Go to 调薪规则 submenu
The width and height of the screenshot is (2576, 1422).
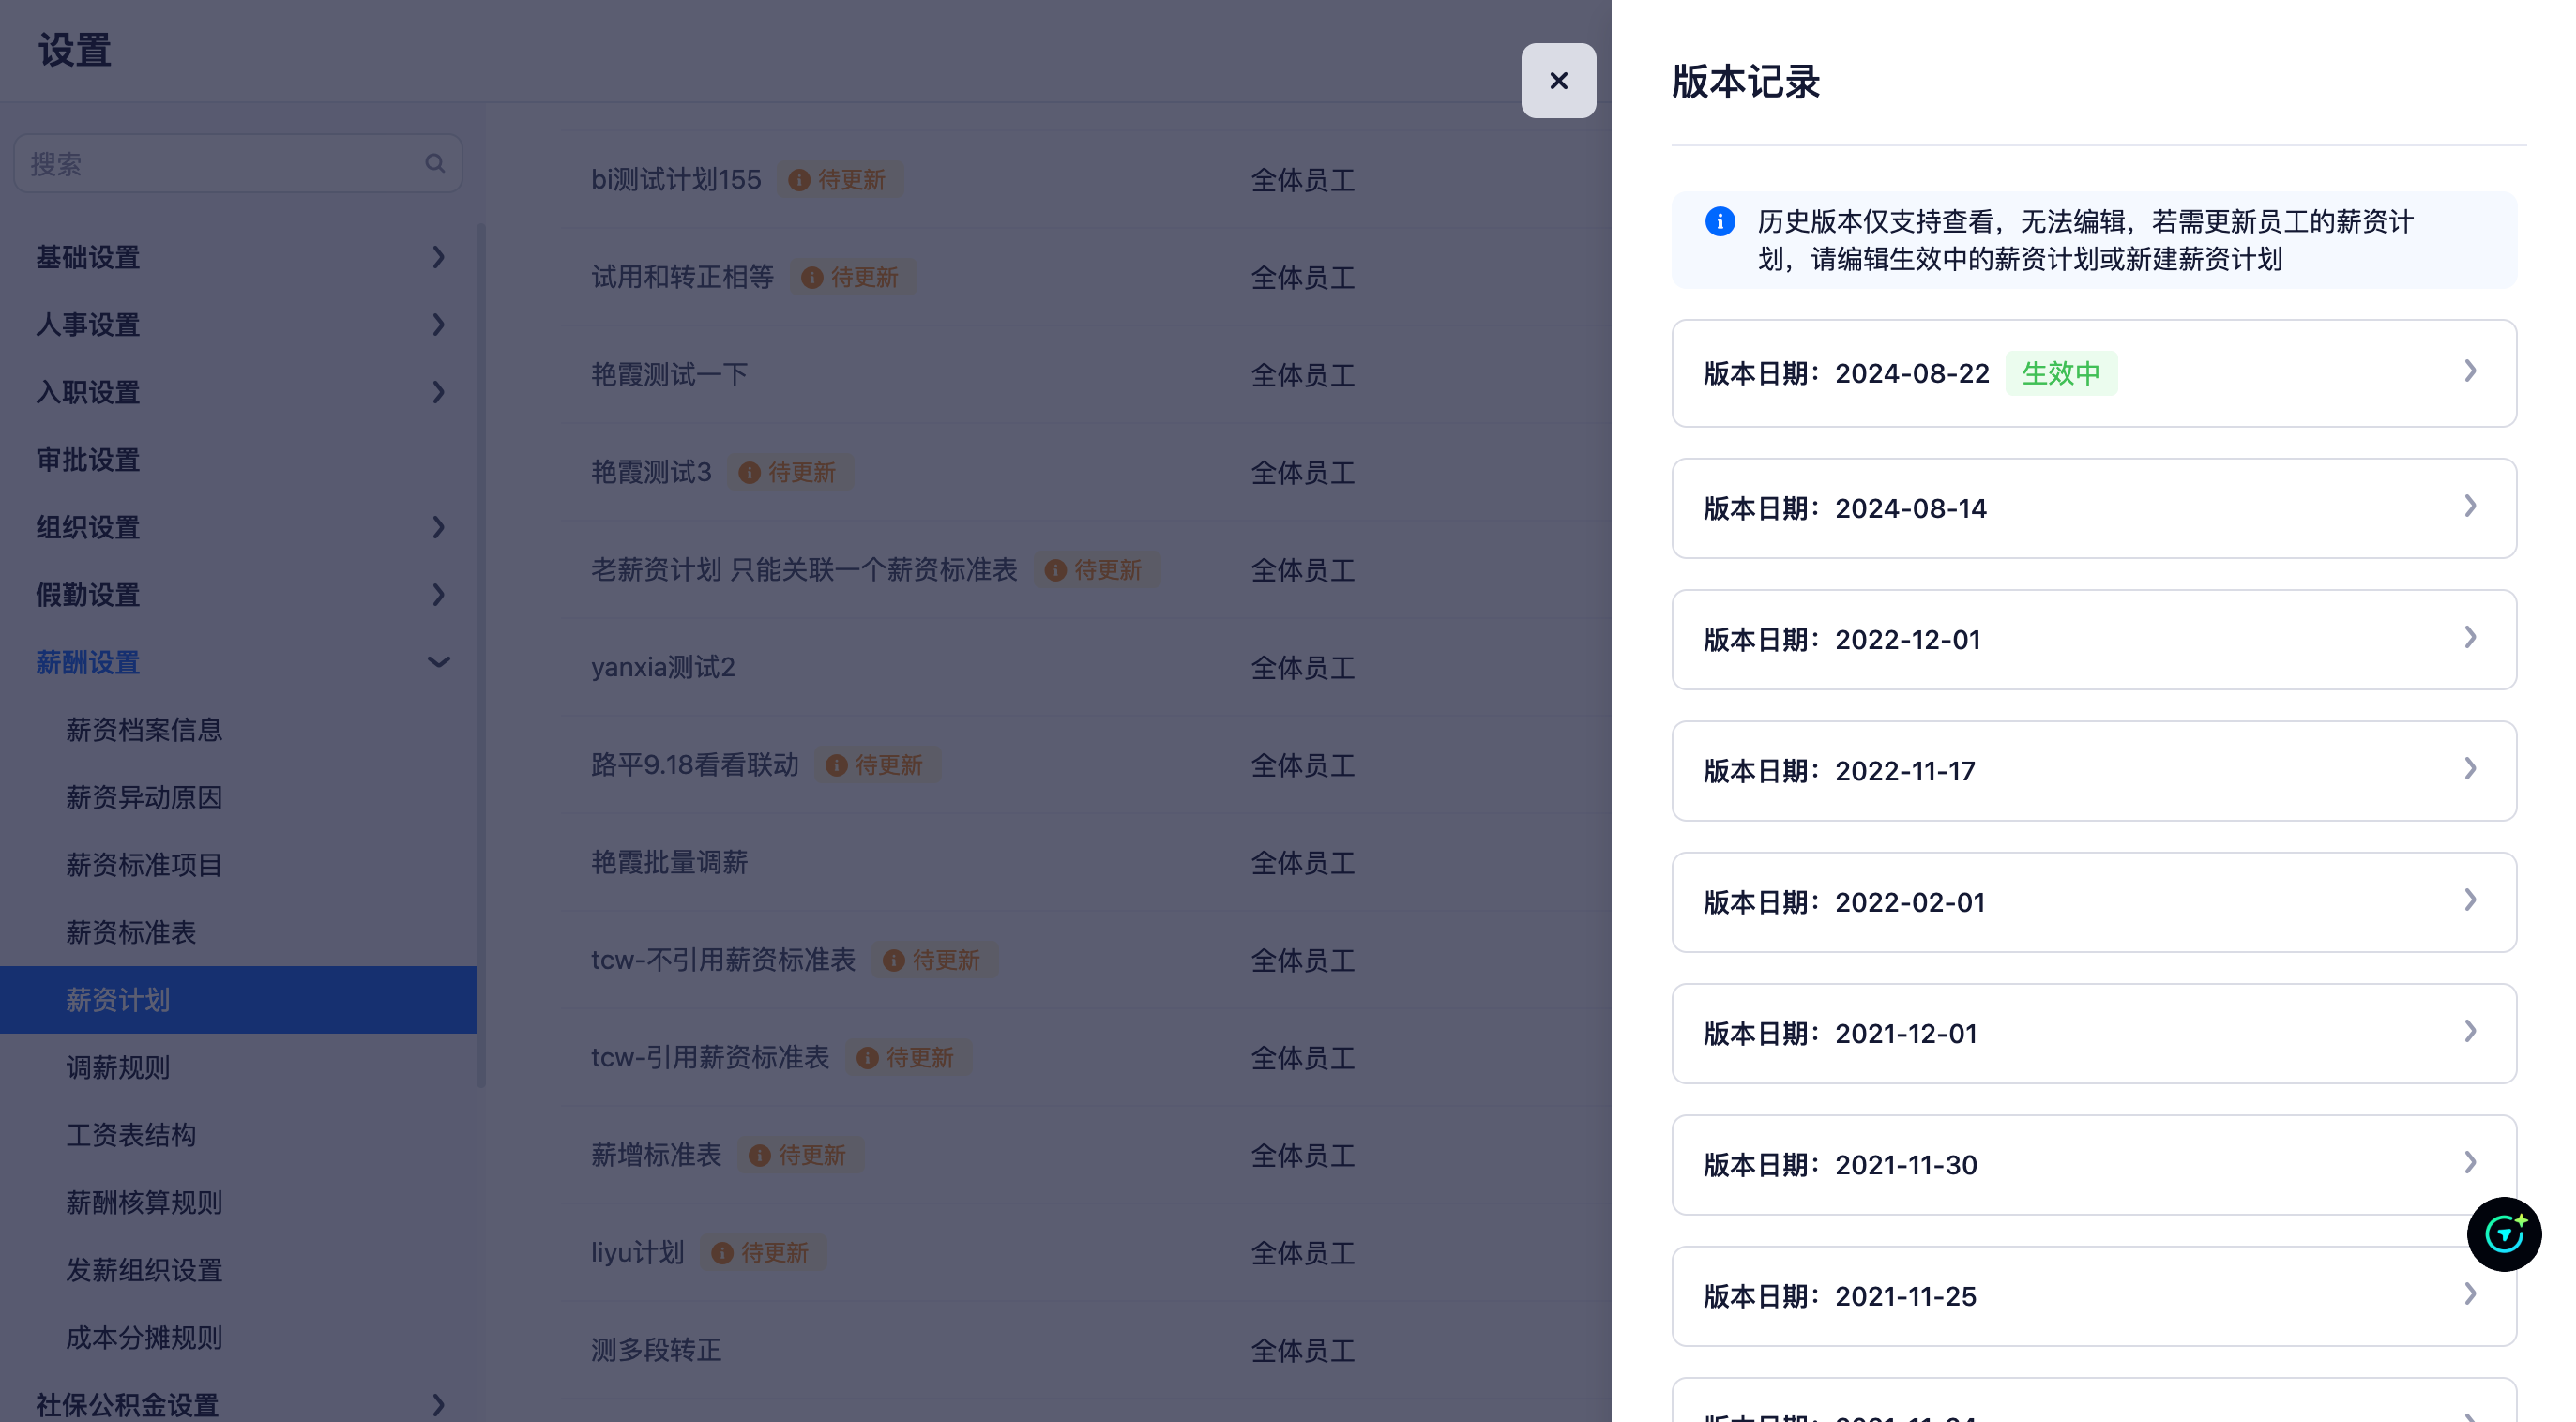point(238,1067)
